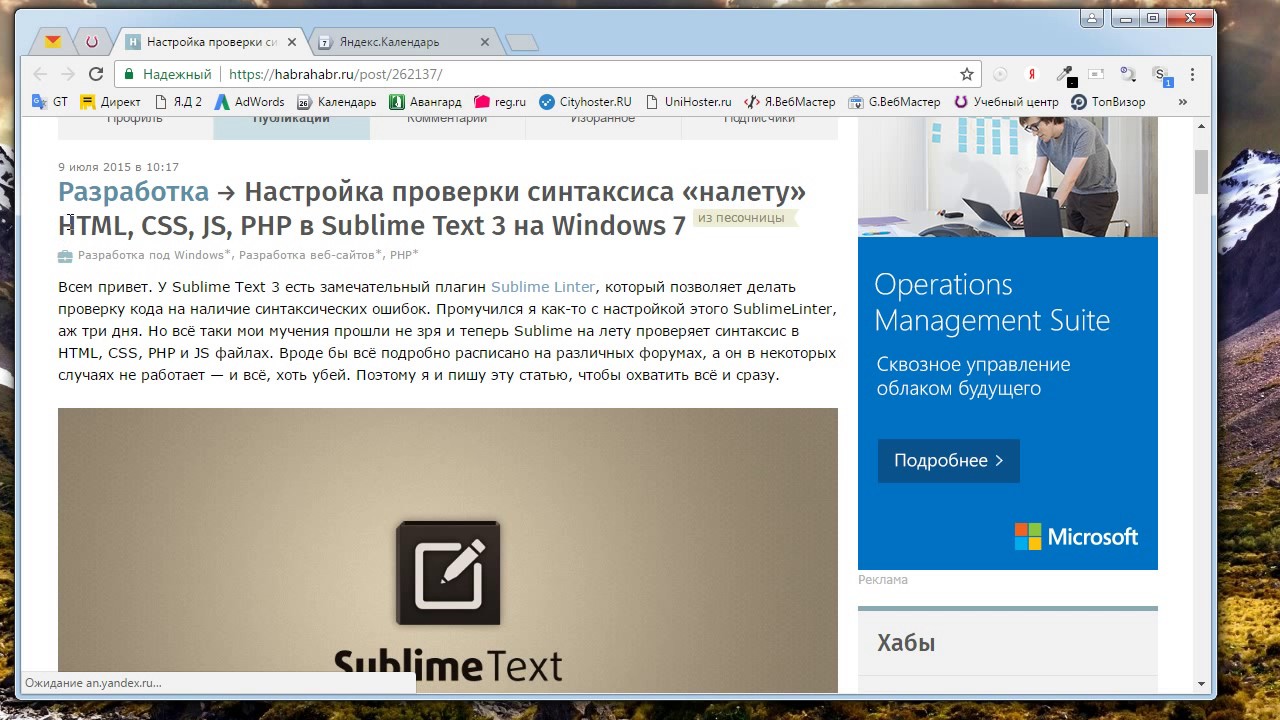Viewport: 1280px width, 720px height.
Task: Click the Operations Management Suite ad heading
Action: 992,302
